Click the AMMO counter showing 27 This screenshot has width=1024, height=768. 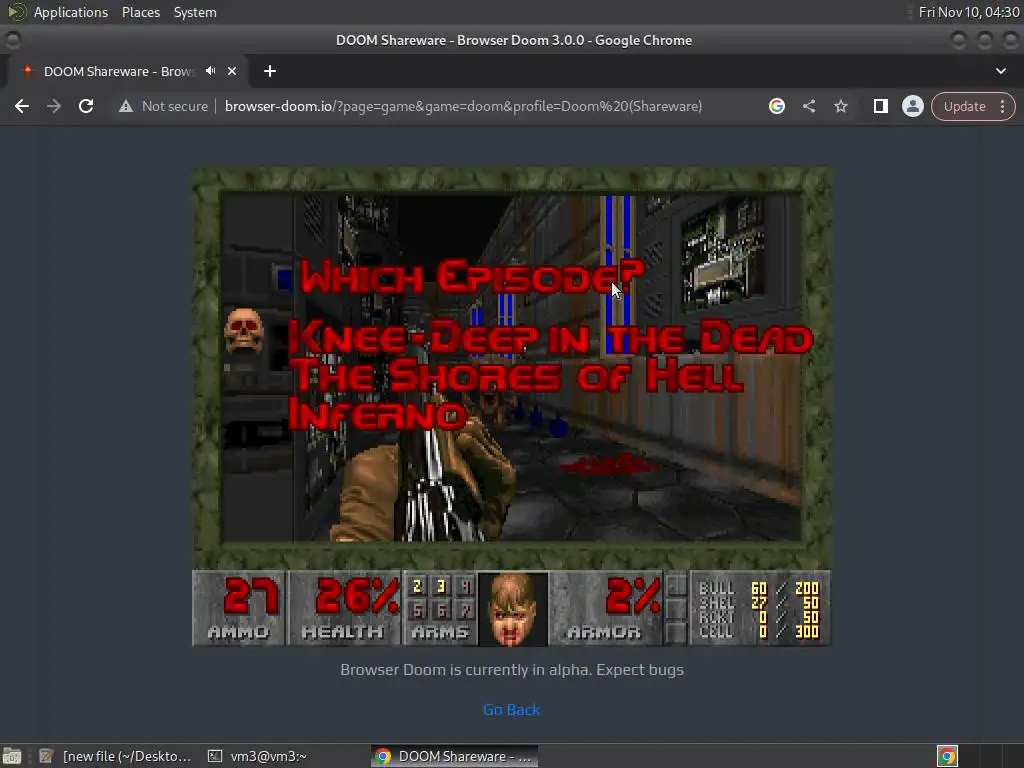point(239,609)
